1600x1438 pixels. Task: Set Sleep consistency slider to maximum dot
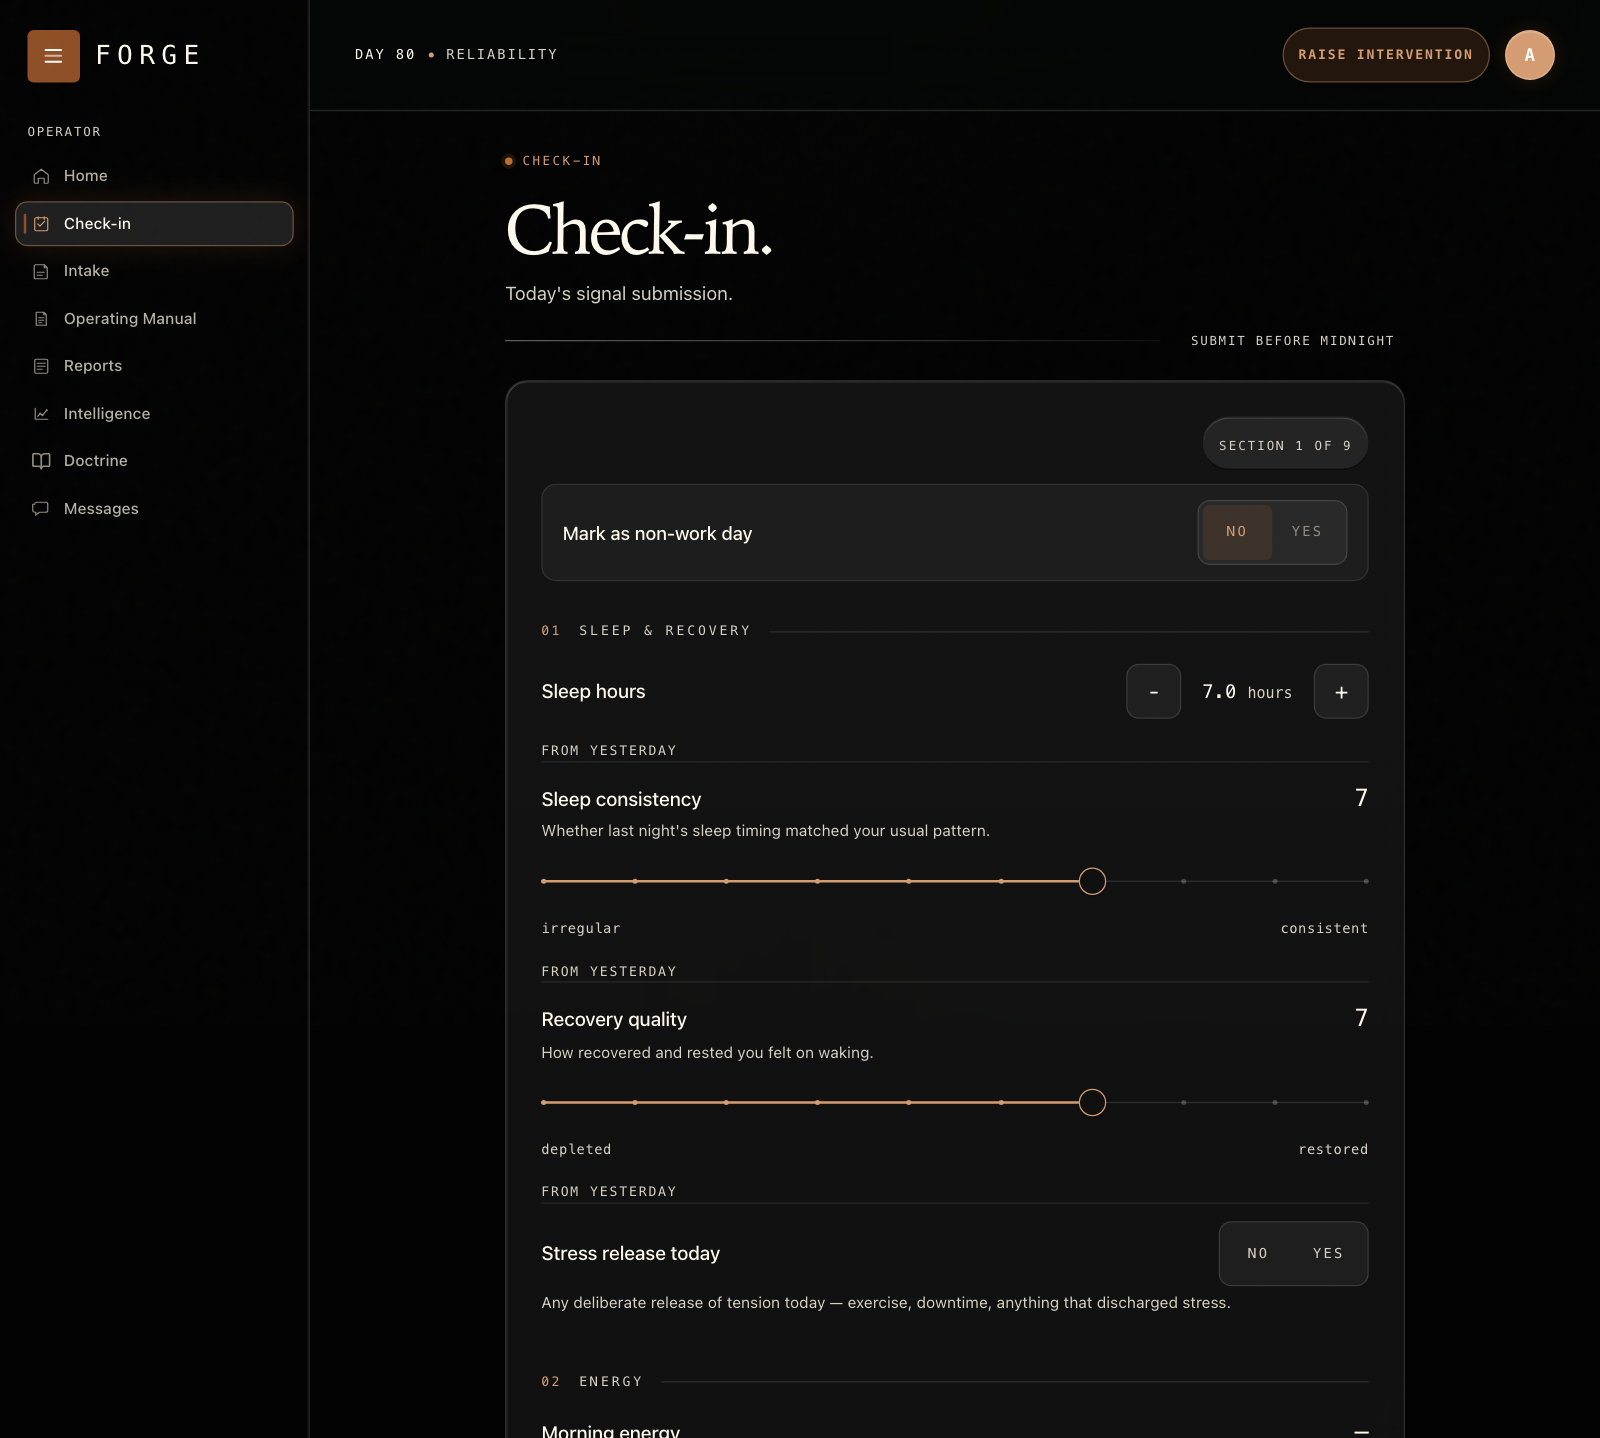click(x=1366, y=882)
